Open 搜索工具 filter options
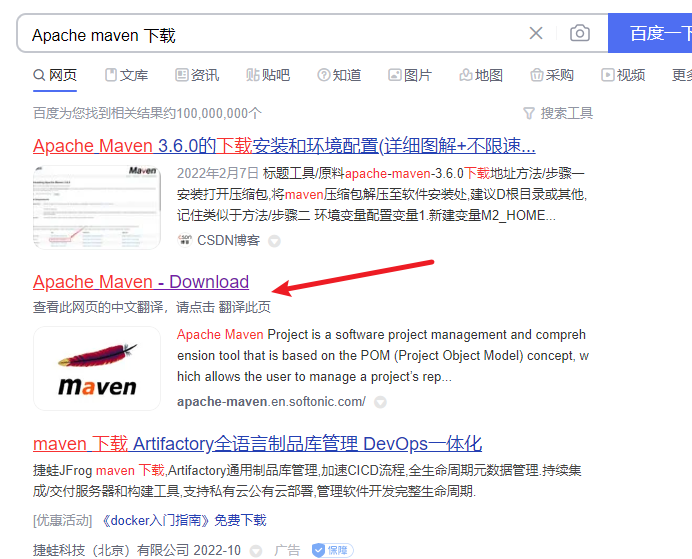The width and height of the screenshot is (692, 559). (x=558, y=113)
